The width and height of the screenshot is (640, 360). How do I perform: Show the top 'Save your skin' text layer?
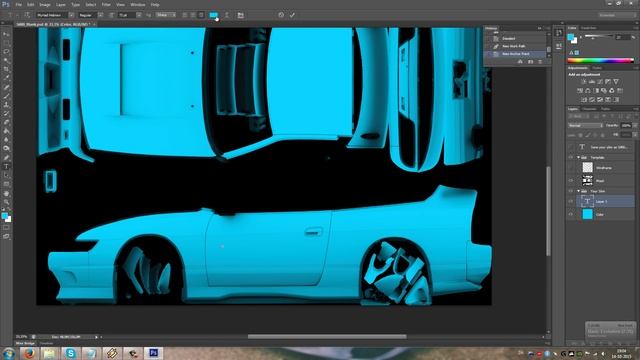tap(571, 147)
